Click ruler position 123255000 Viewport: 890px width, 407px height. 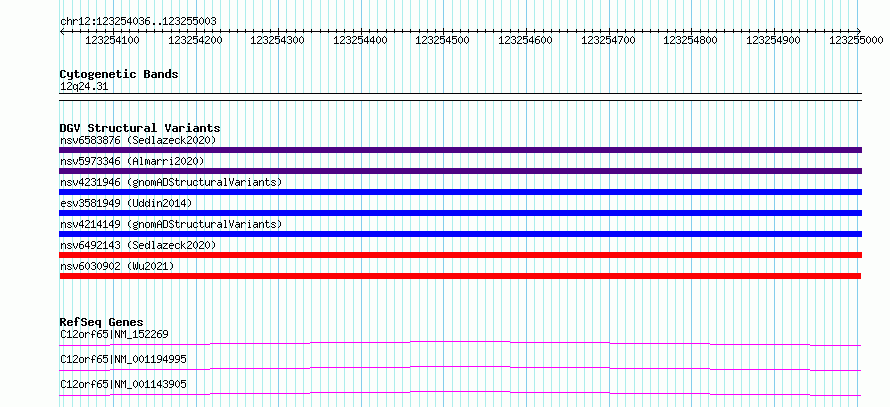(x=857, y=40)
